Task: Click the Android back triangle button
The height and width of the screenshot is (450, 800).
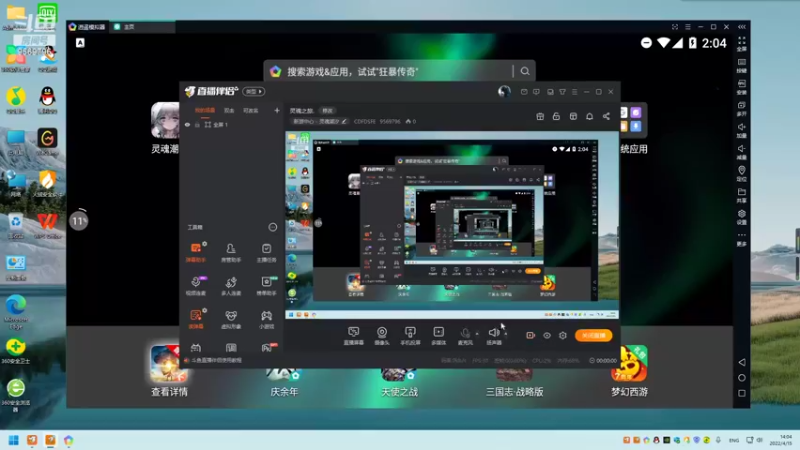Action: 742,362
